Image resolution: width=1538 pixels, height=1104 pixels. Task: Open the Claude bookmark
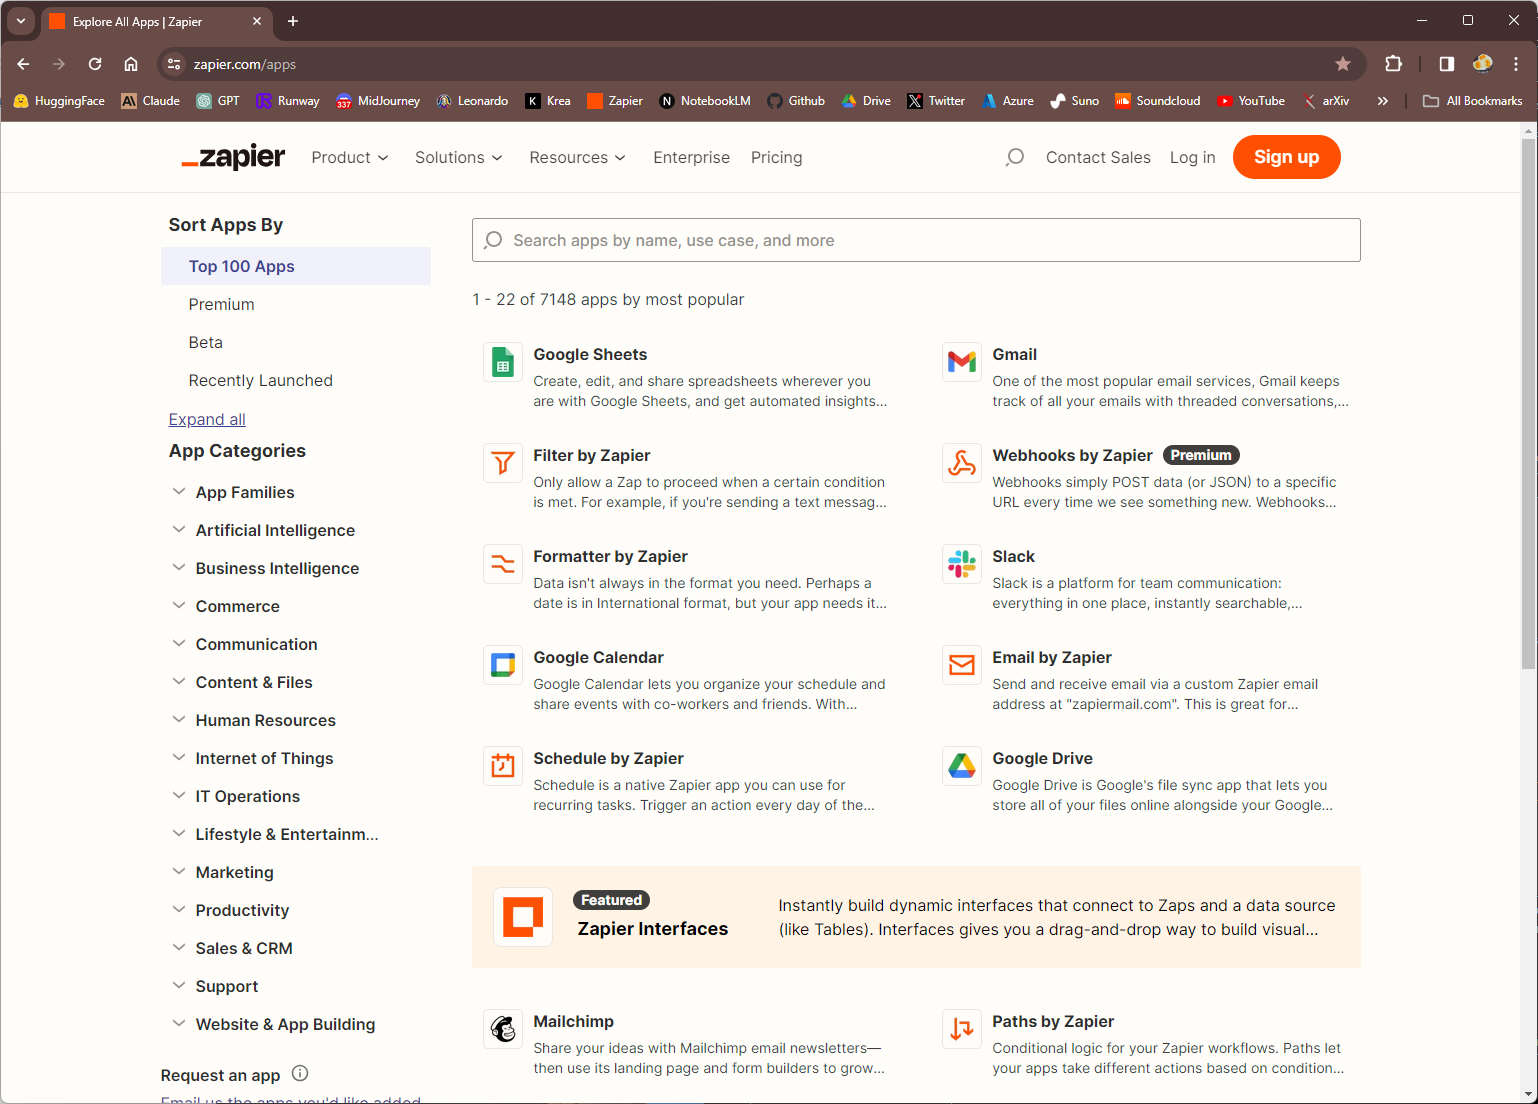point(151,101)
